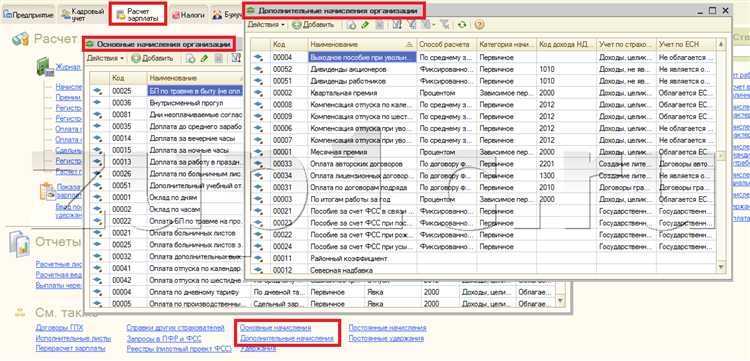Image resolution: width=750 pixels, height=361 pixels.
Task: Edit pencil icon in Основные начисления toolbar
Action: (204, 59)
